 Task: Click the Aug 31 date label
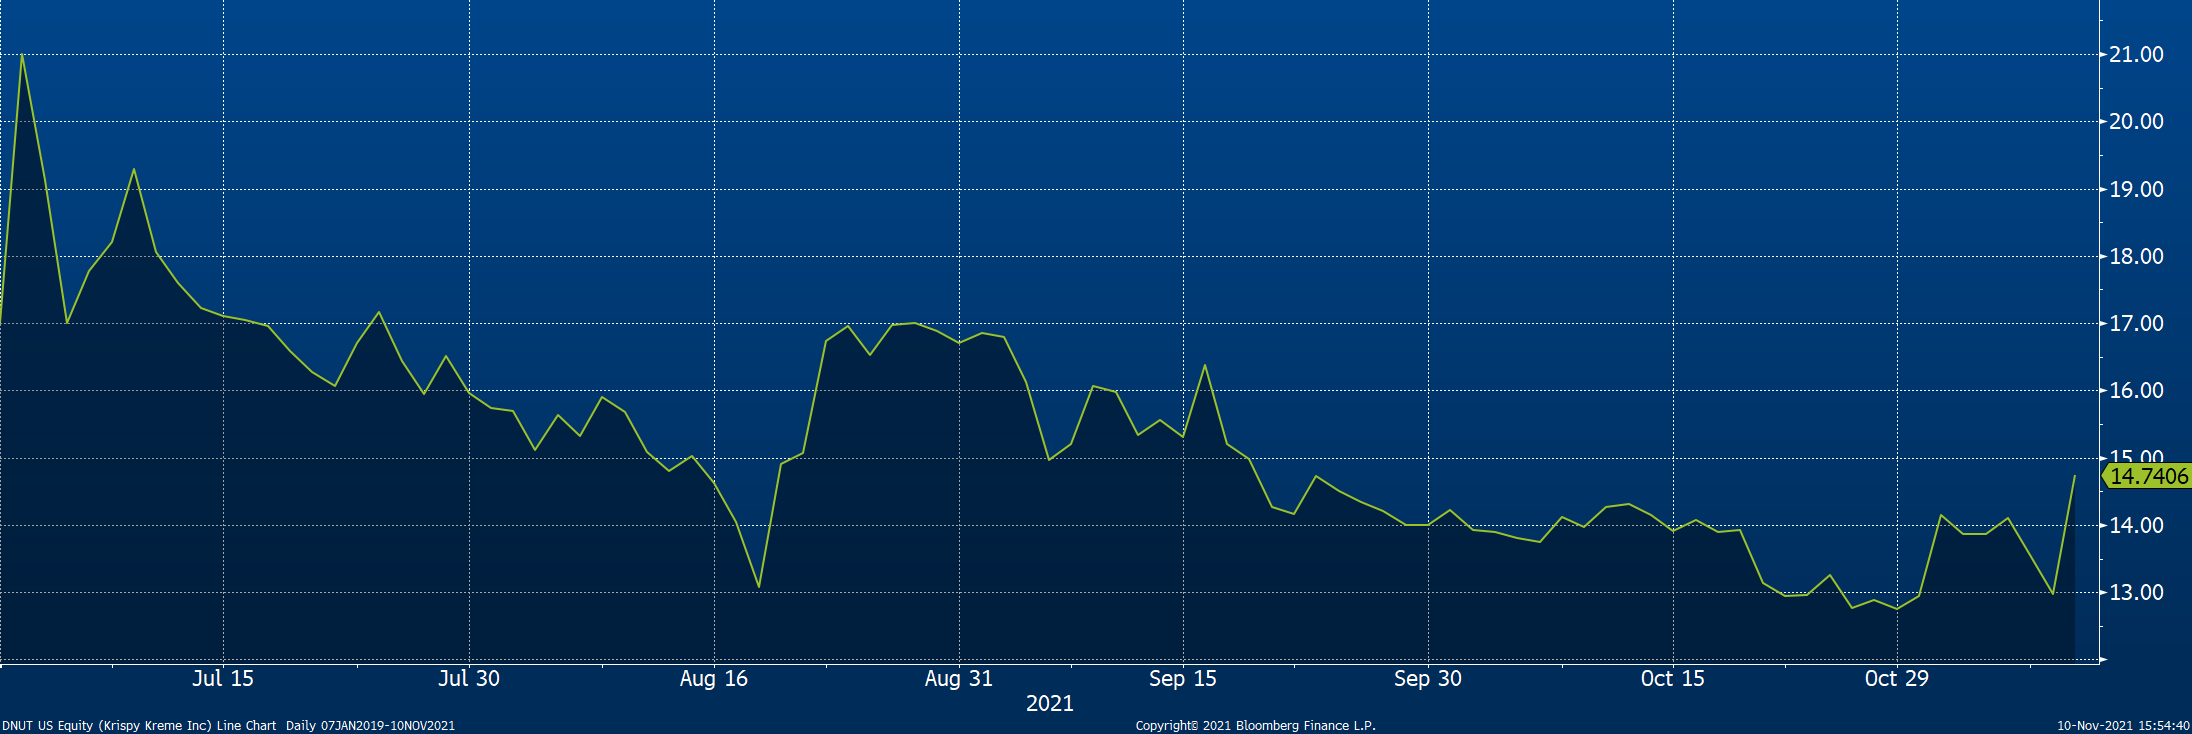point(959,679)
